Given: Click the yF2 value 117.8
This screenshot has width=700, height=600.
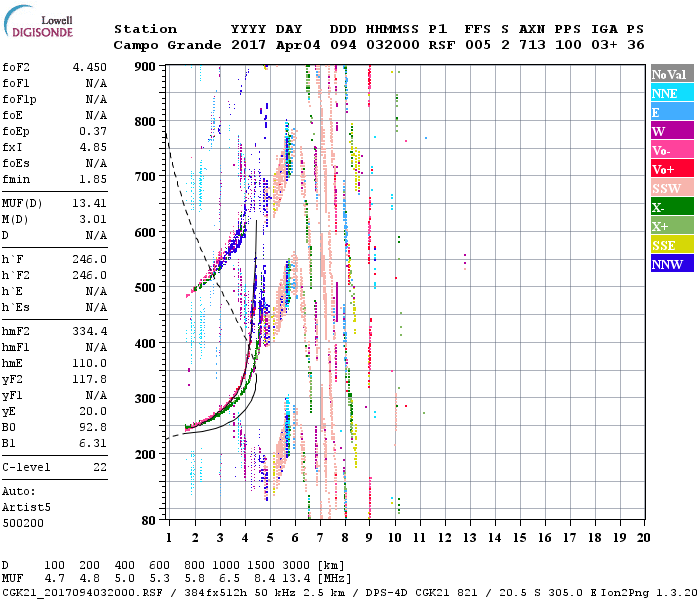Looking at the screenshot, I should tap(90, 379).
